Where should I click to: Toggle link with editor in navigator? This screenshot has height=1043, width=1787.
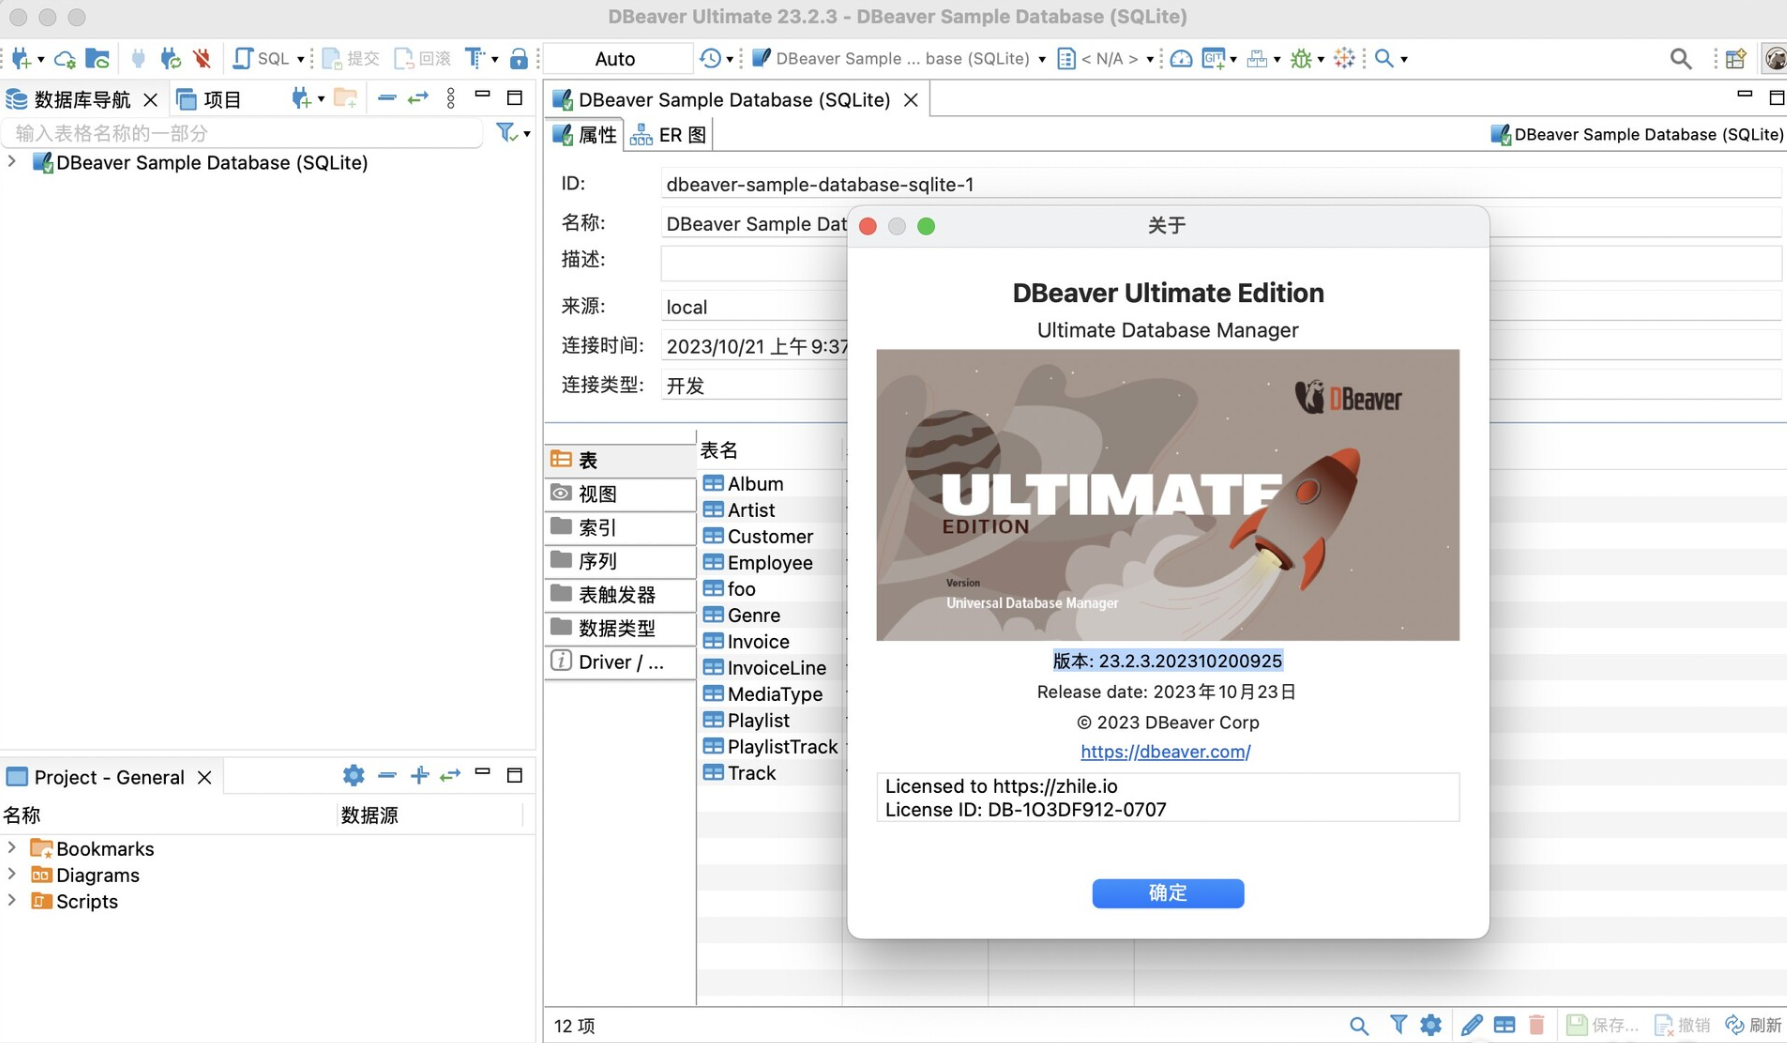point(418,98)
